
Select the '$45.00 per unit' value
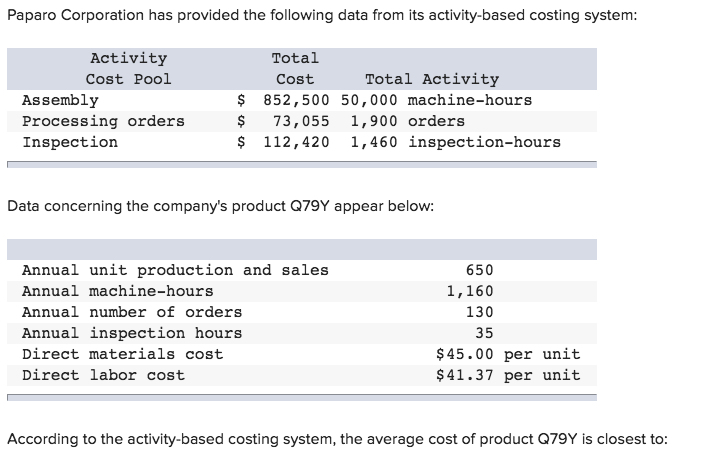coord(508,354)
